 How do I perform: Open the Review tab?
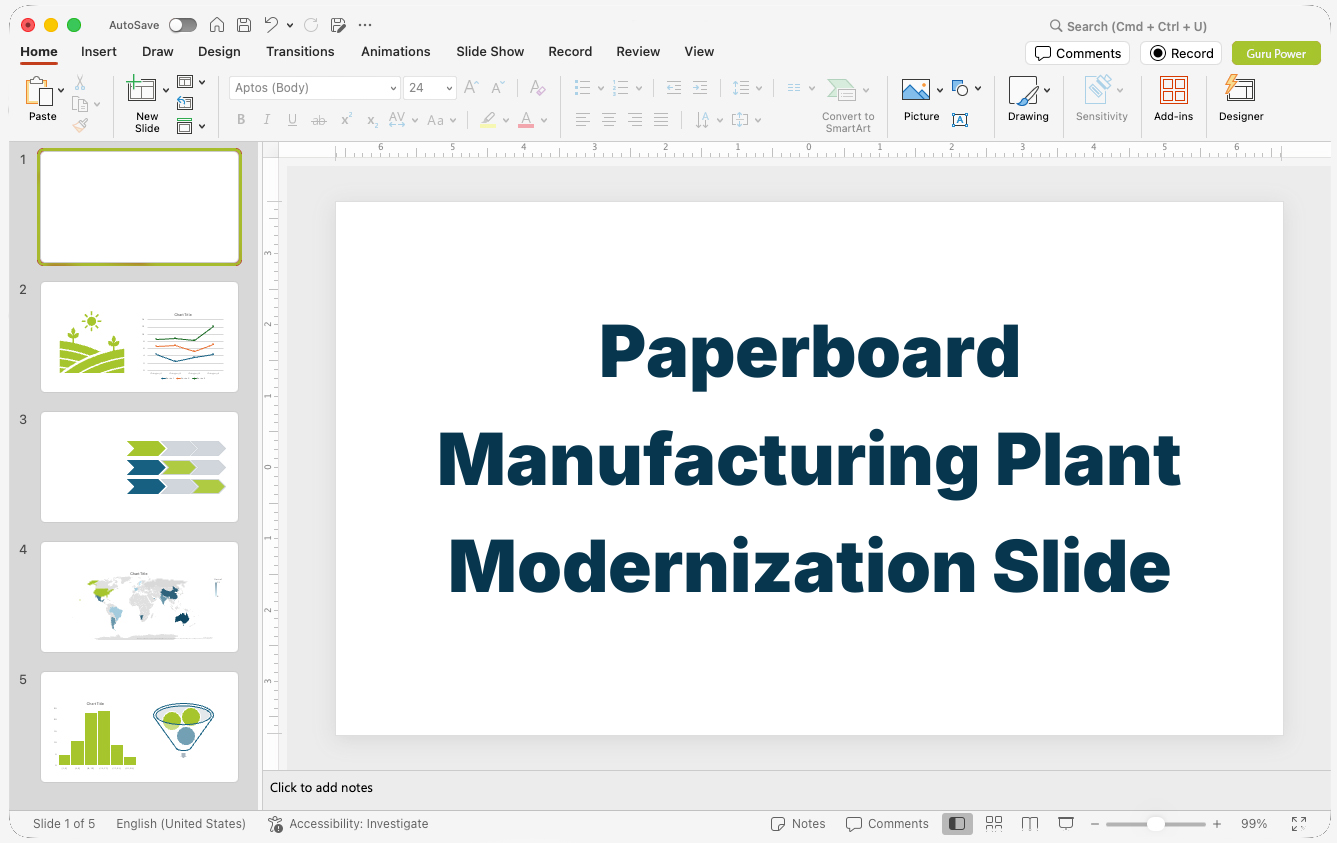pos(638,52)
